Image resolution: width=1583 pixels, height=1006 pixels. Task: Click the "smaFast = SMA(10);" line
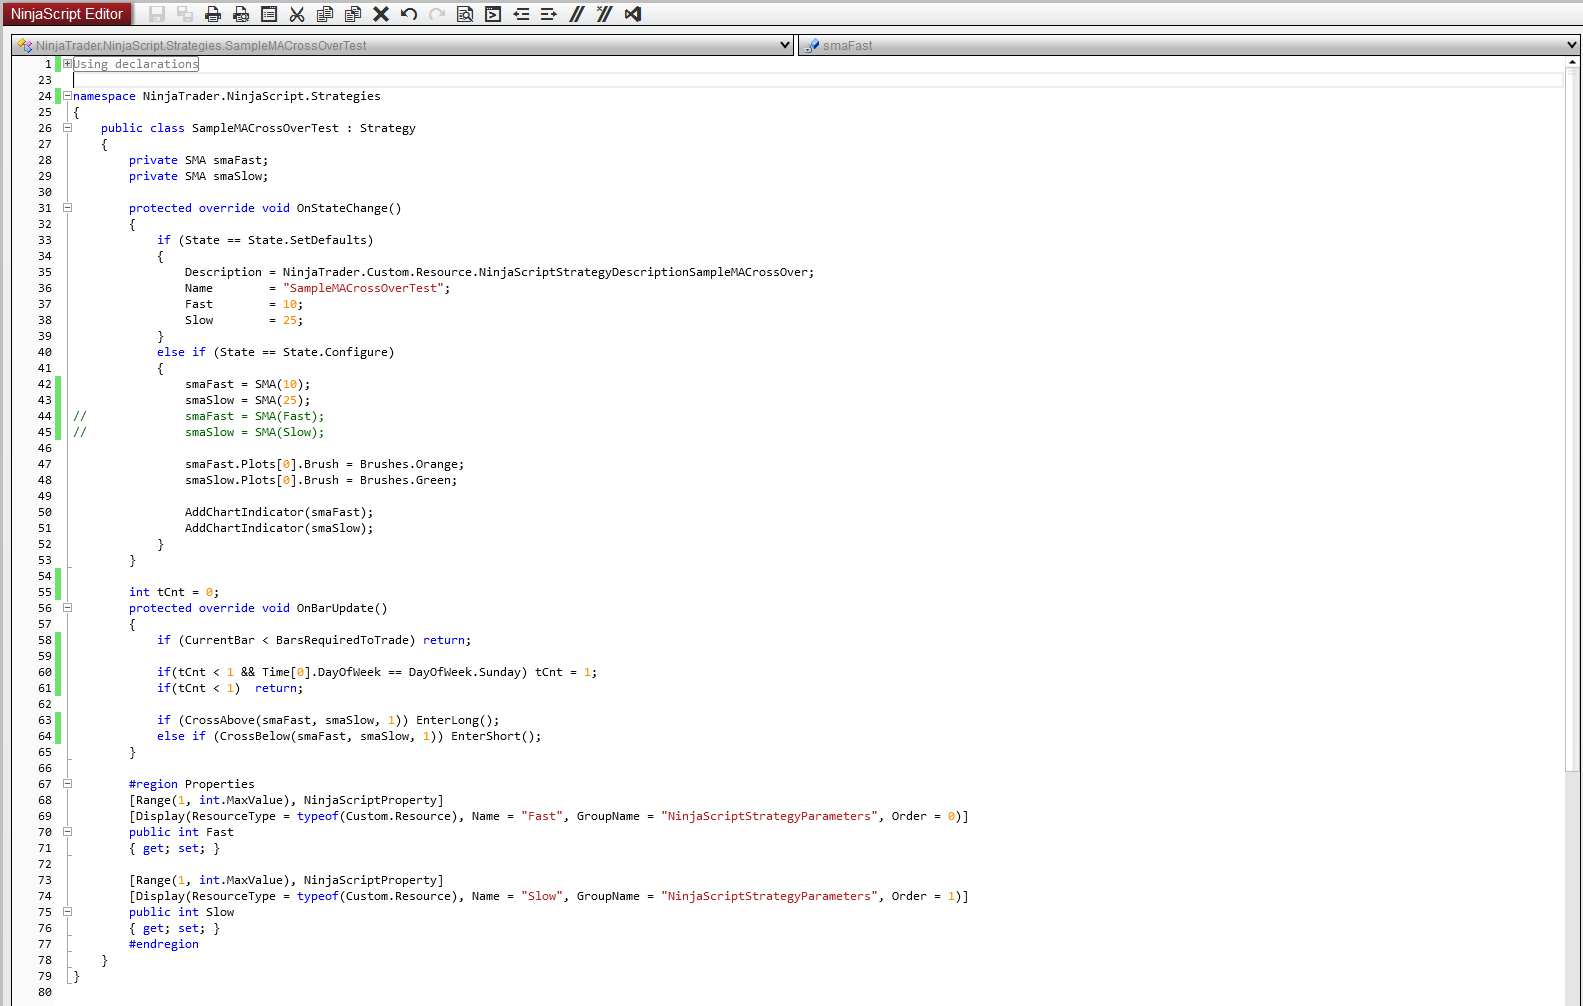coord(247,384)
